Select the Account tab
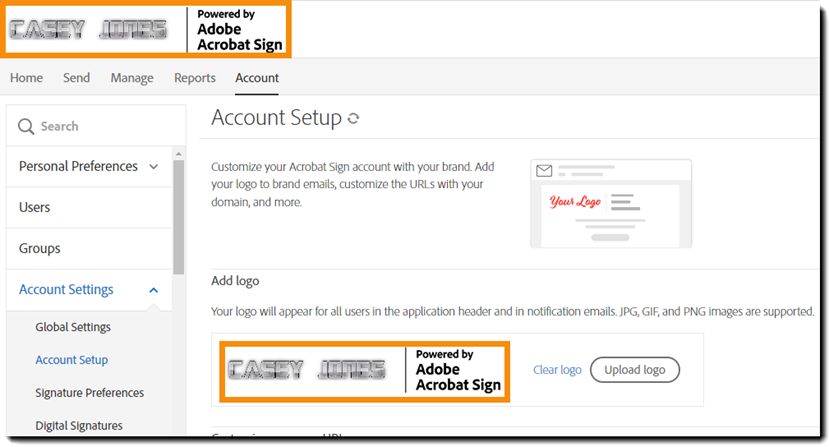 pyautogui.click(x=257, y=78)
